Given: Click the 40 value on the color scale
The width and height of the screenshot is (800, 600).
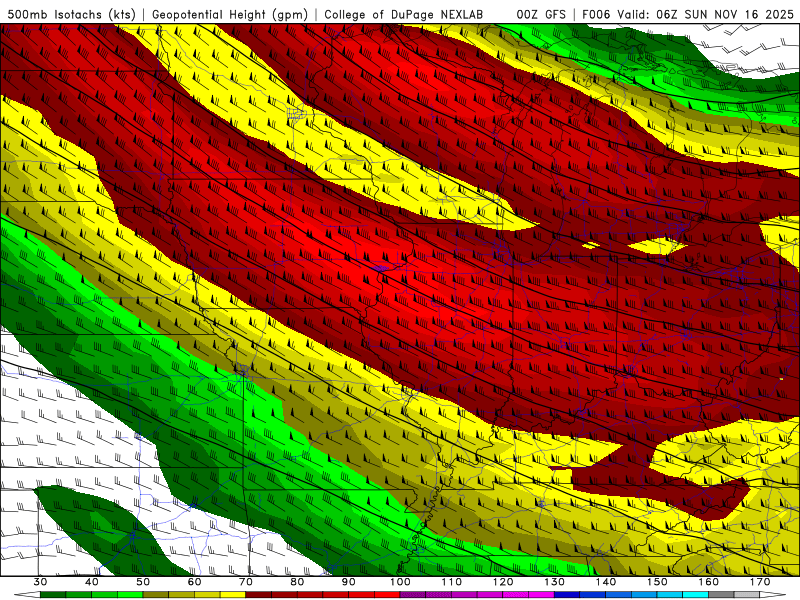Looking at the screenshot, I should click(x=92, y=582).
